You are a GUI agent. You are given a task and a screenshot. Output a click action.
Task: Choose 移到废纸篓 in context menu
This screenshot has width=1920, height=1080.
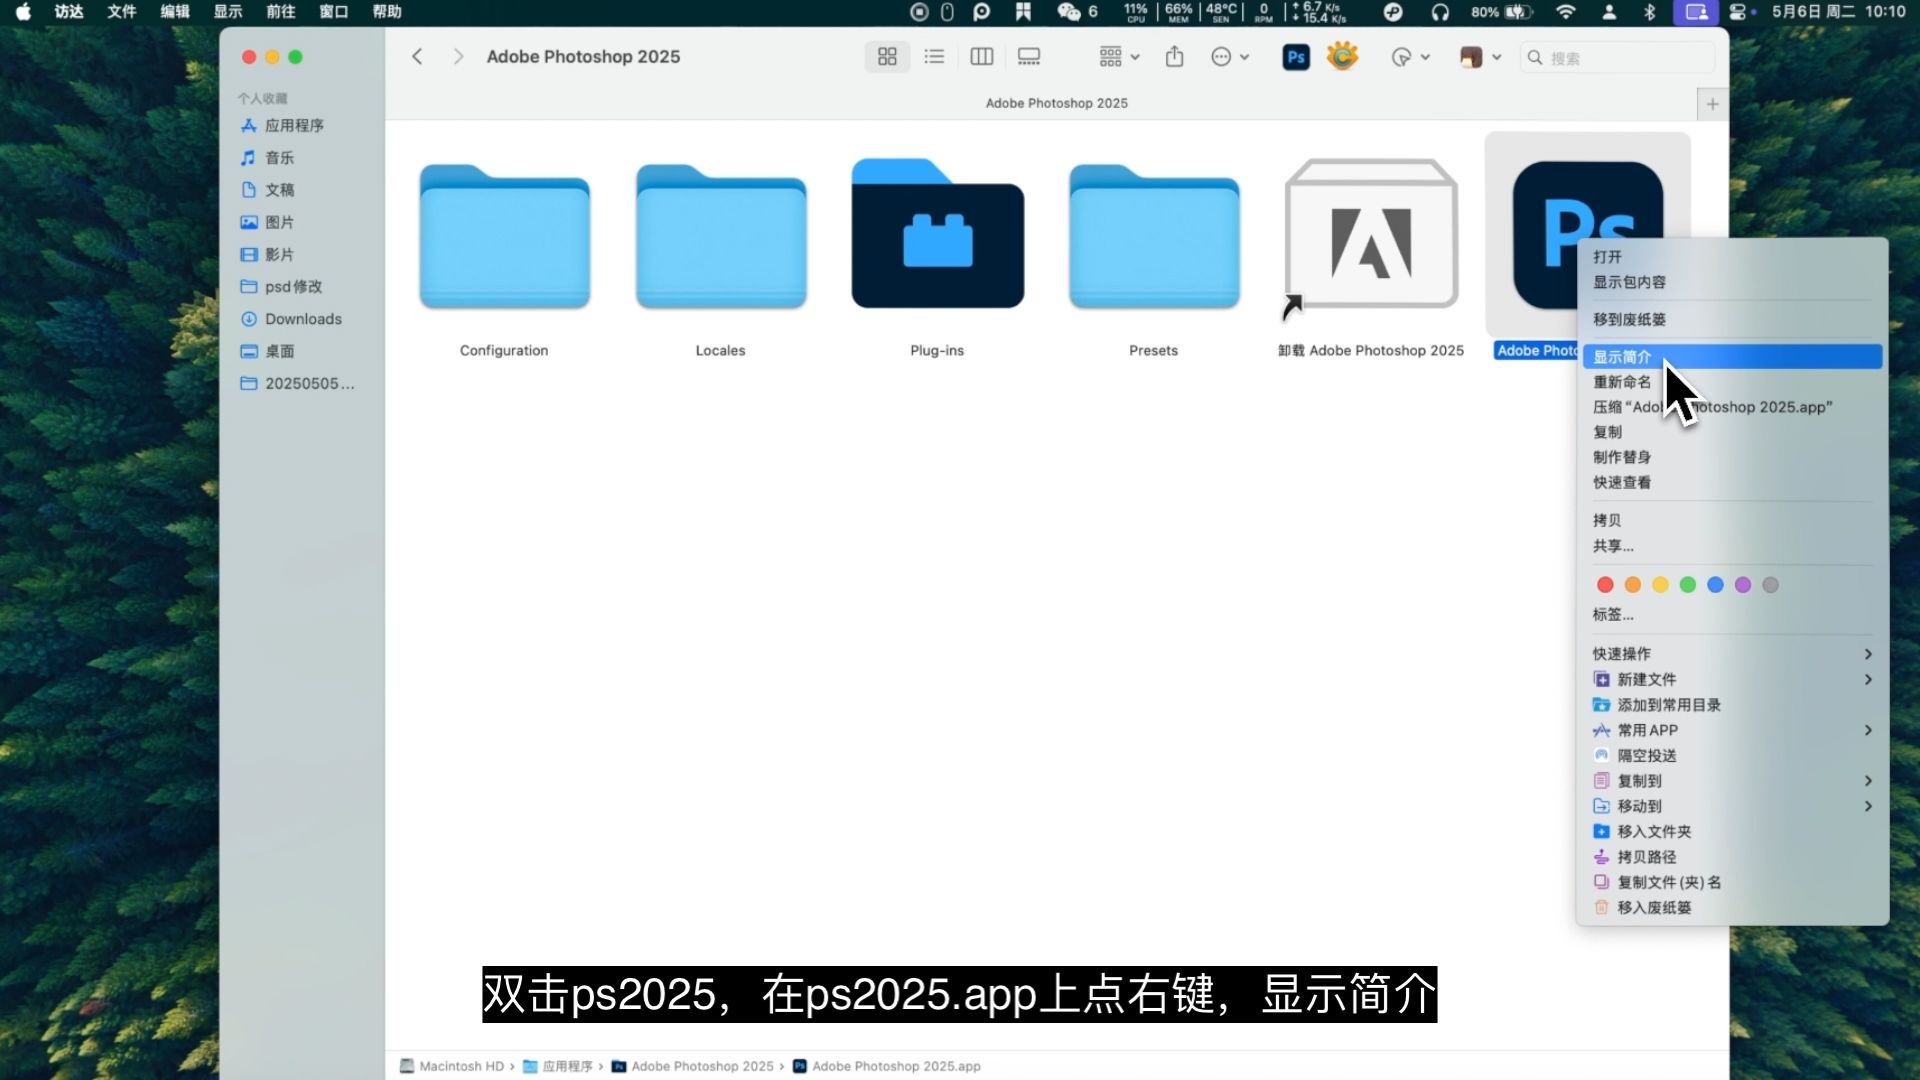pos(1732,320)
